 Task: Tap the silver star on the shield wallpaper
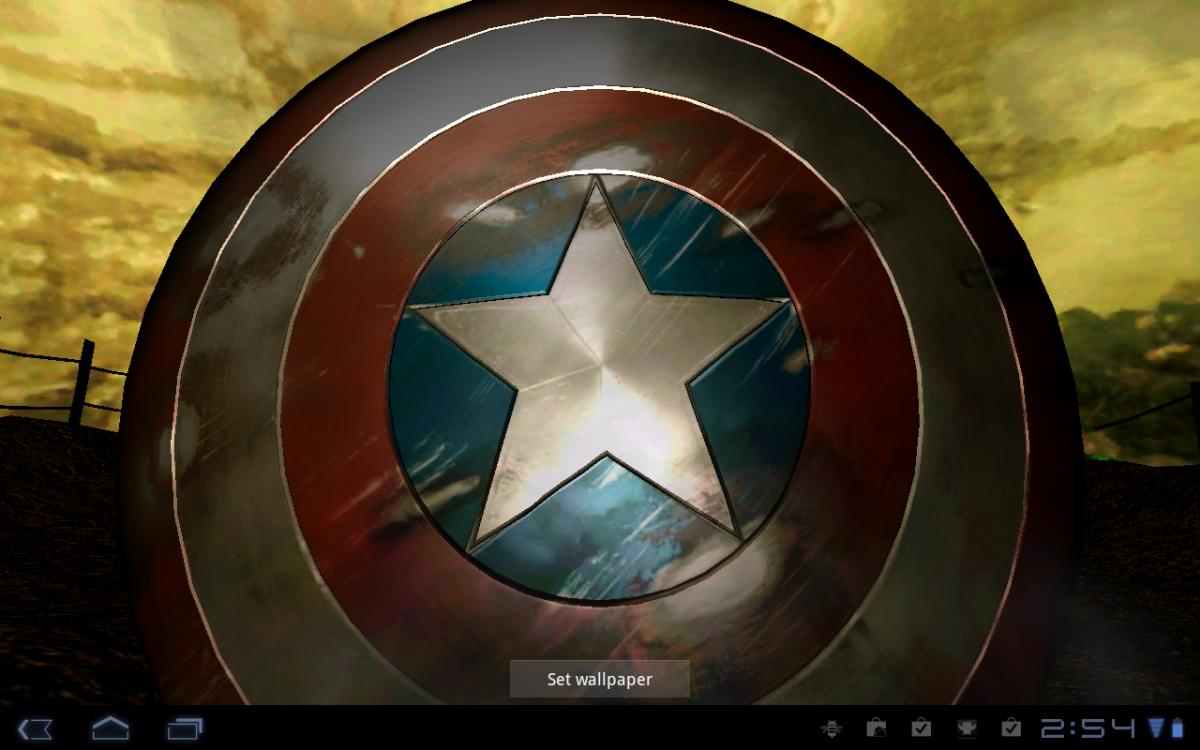tap(600, 365)
